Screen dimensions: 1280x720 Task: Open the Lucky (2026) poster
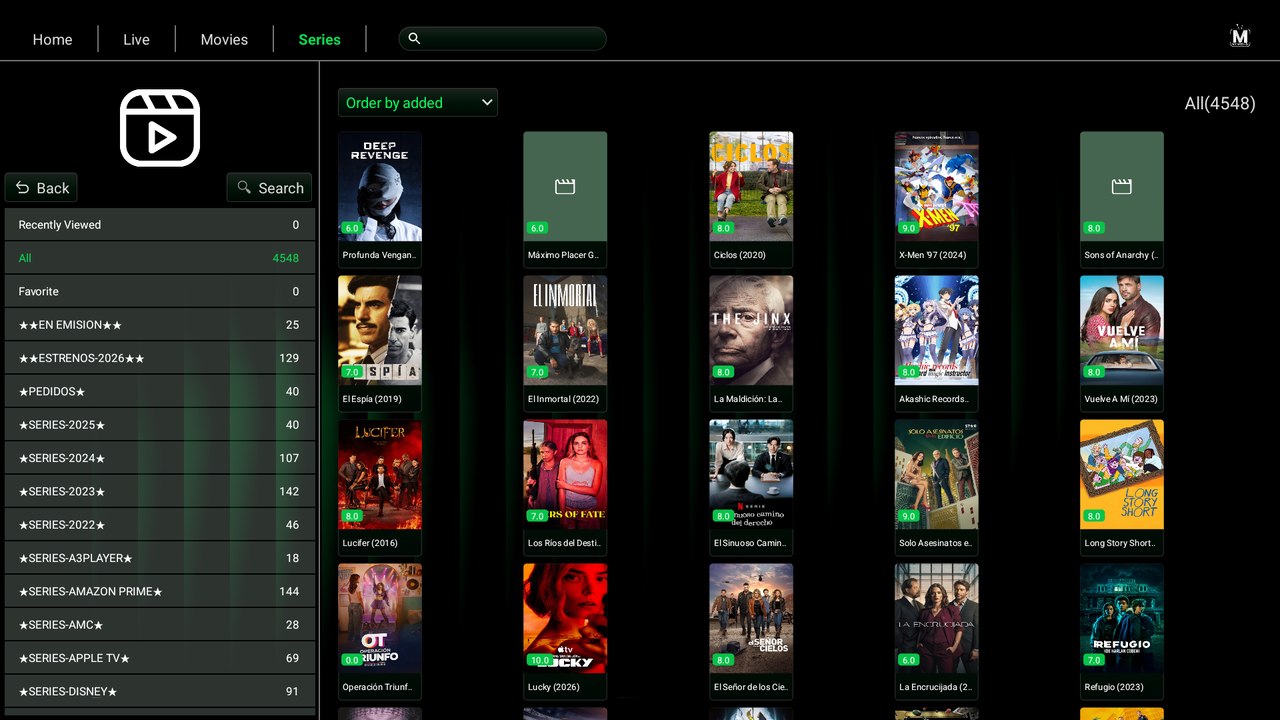point(565,618)
